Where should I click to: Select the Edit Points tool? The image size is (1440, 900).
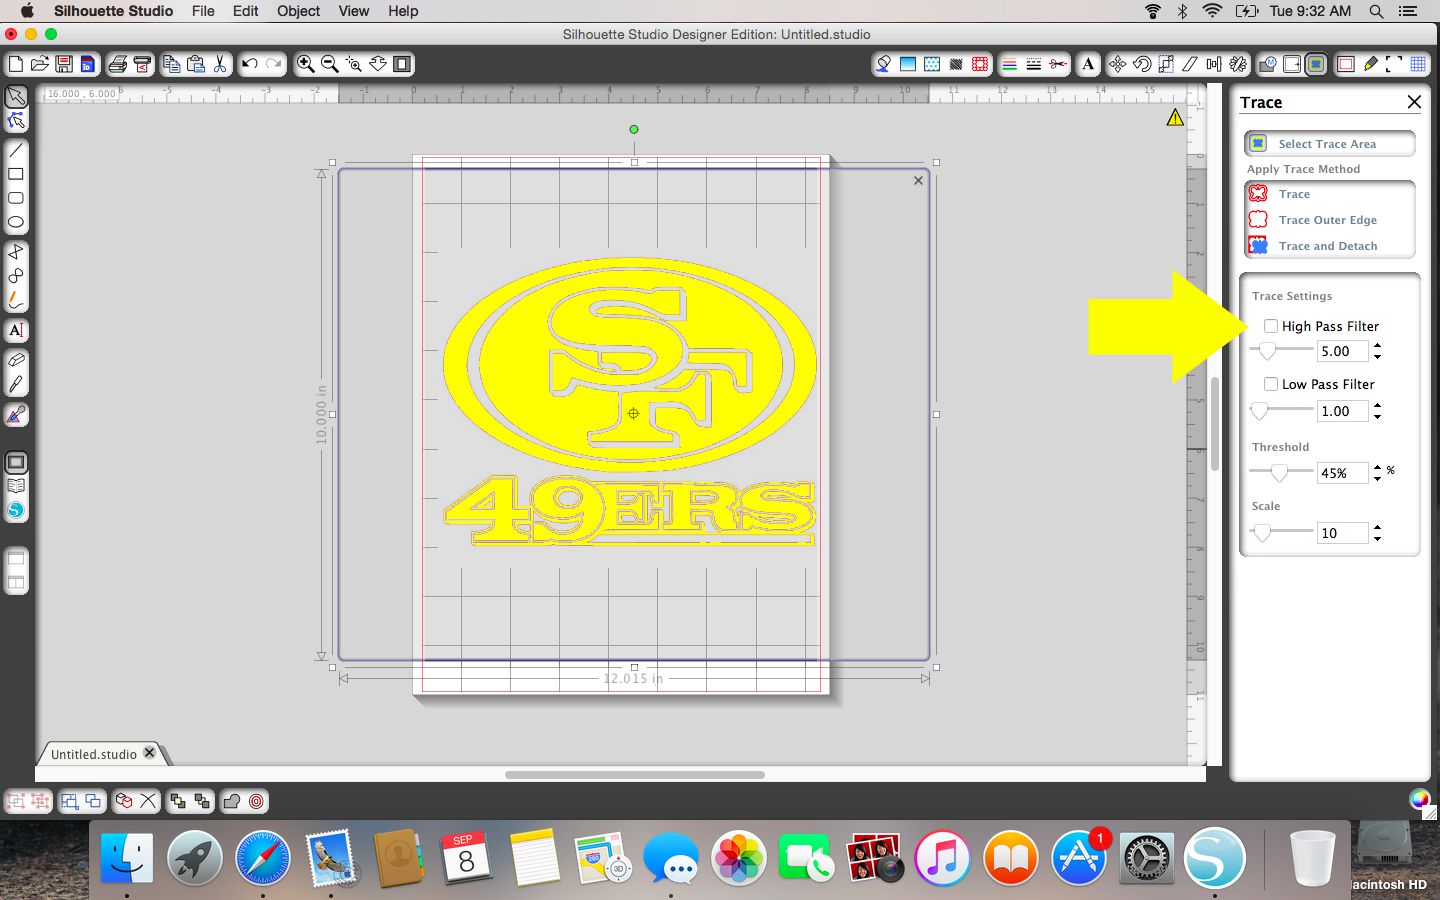pyautogui.click(x=16, y=121)
